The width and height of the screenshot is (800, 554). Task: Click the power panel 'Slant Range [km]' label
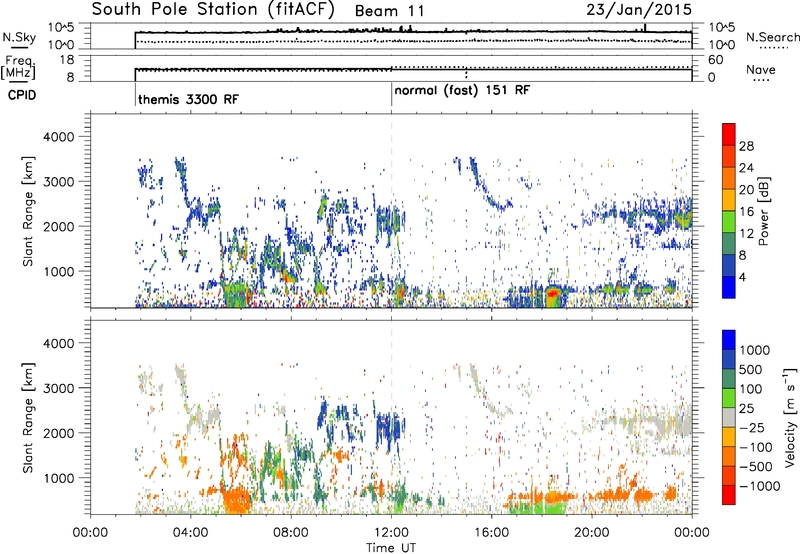point(28,211)
